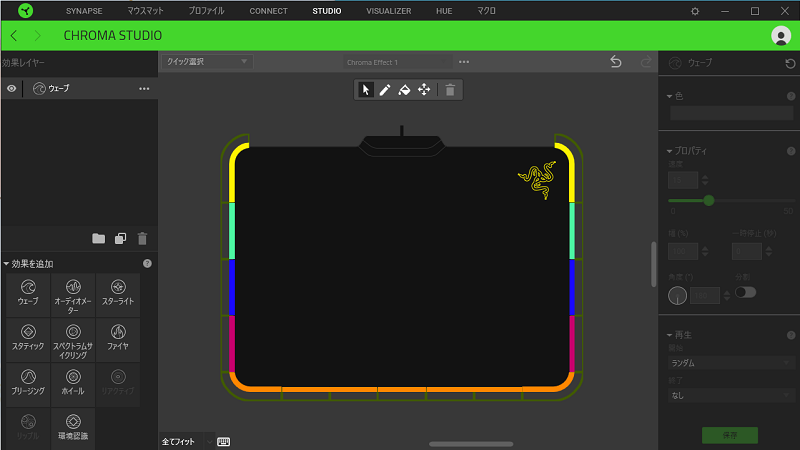The height and width of the screenshot is (450, 800).
Task: Click the canvas vertical scrollbar
Action: (x=653, y=264)
